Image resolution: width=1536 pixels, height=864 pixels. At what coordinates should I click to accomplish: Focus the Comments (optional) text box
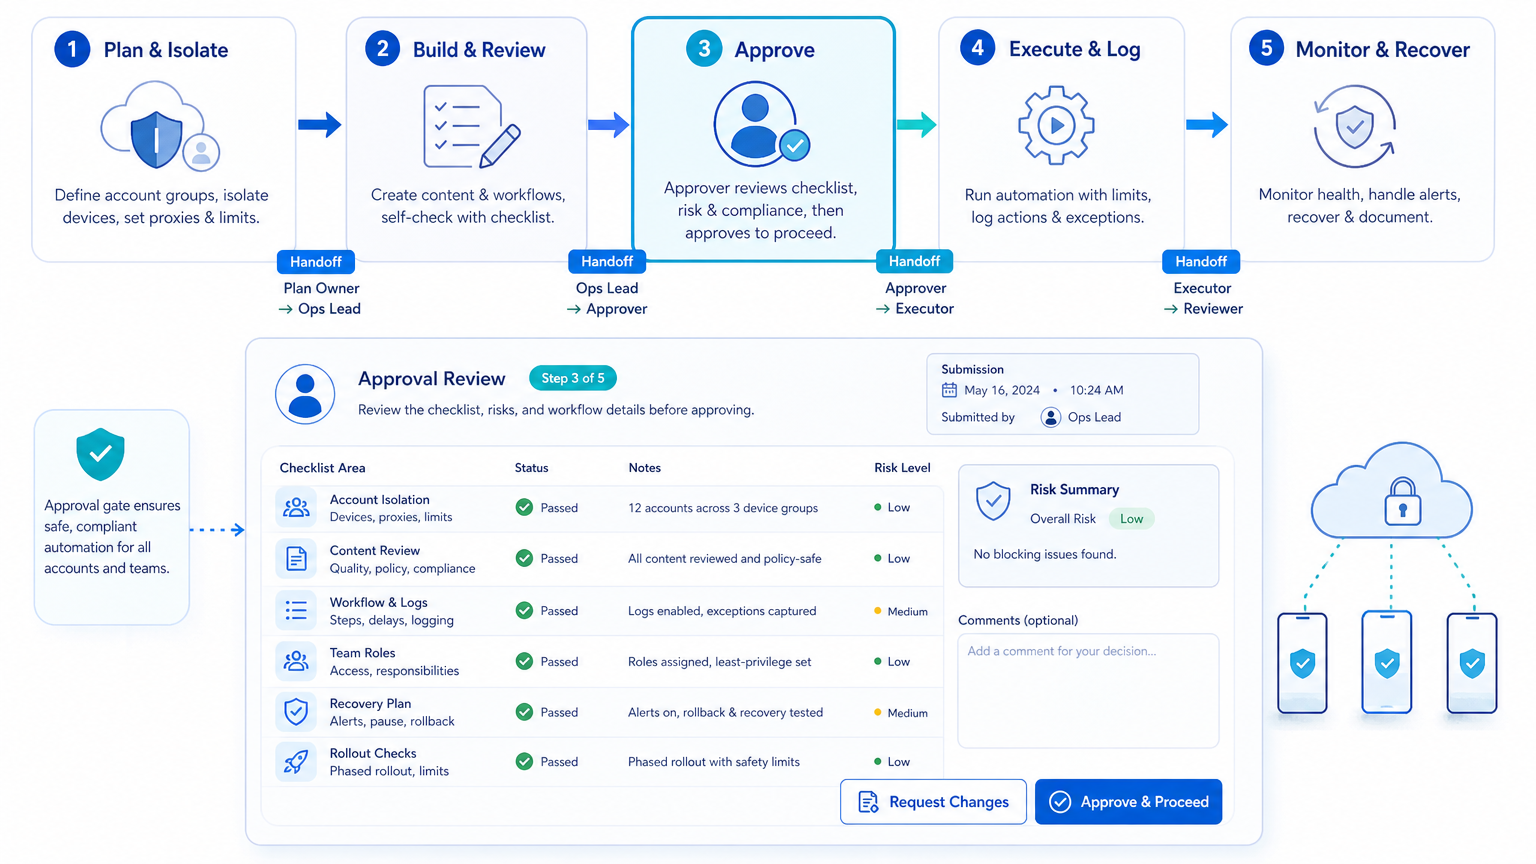(x=1088, y=691)
